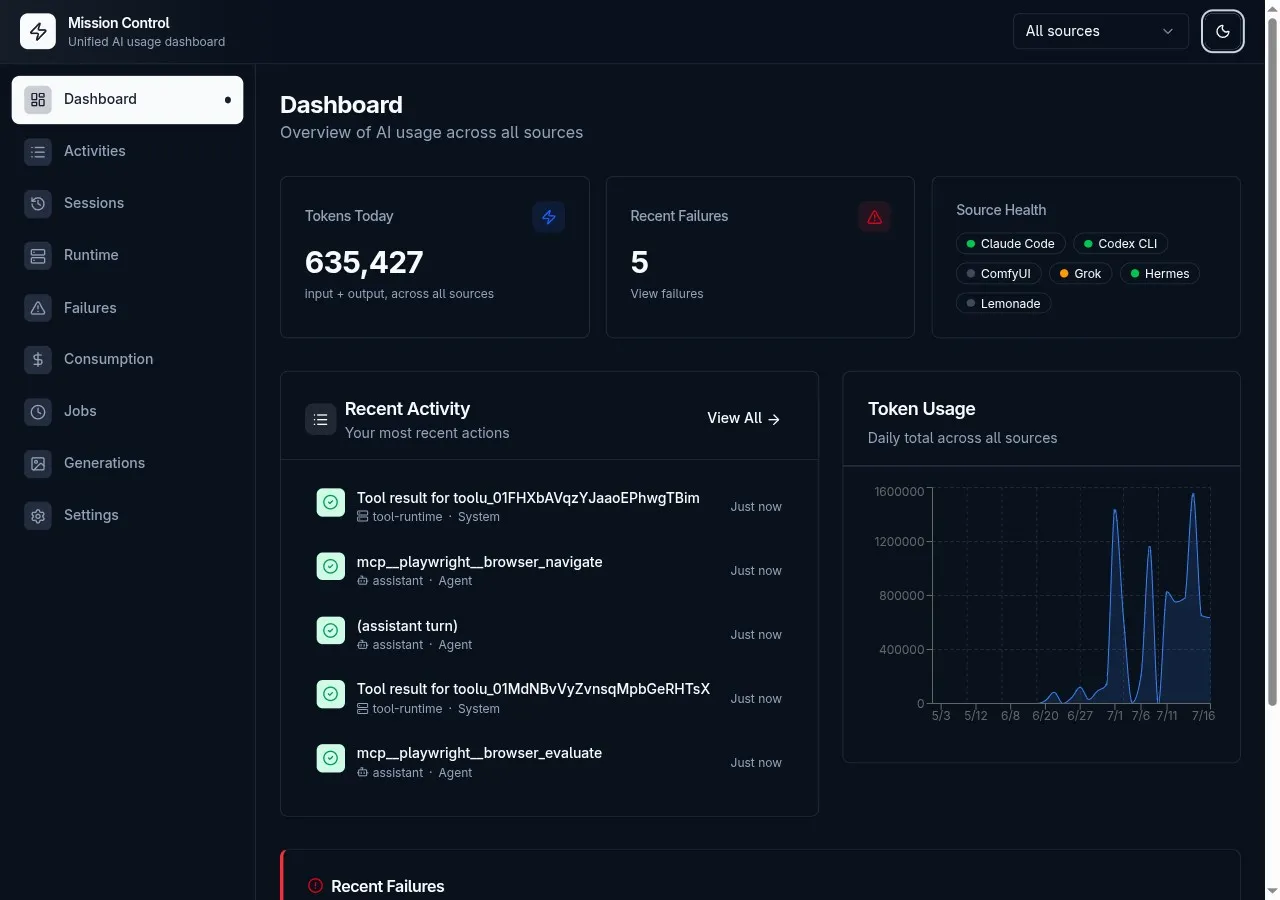Click the Activities list icon in the sidebar
Screen dimensions: 1280x900
click(x=38, y=151)
